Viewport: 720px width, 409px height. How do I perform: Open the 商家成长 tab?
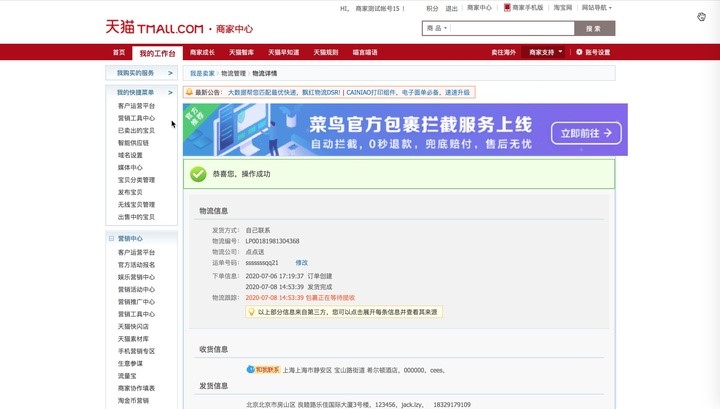pyautogui.click(x=202, y=52)
